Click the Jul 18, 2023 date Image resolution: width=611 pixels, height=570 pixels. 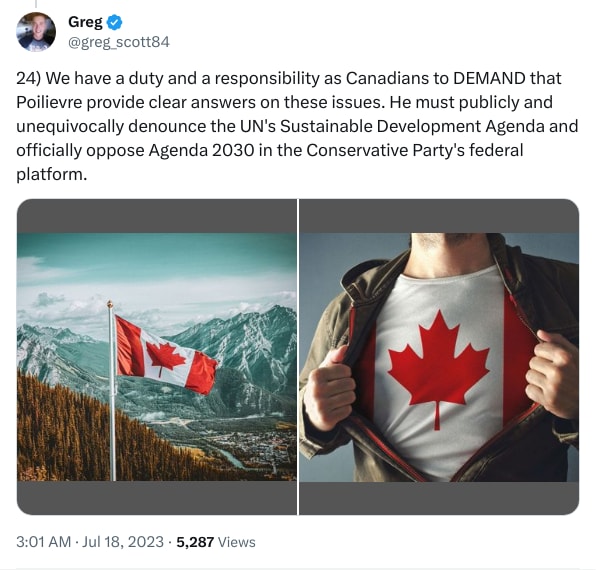pos(125,542)
